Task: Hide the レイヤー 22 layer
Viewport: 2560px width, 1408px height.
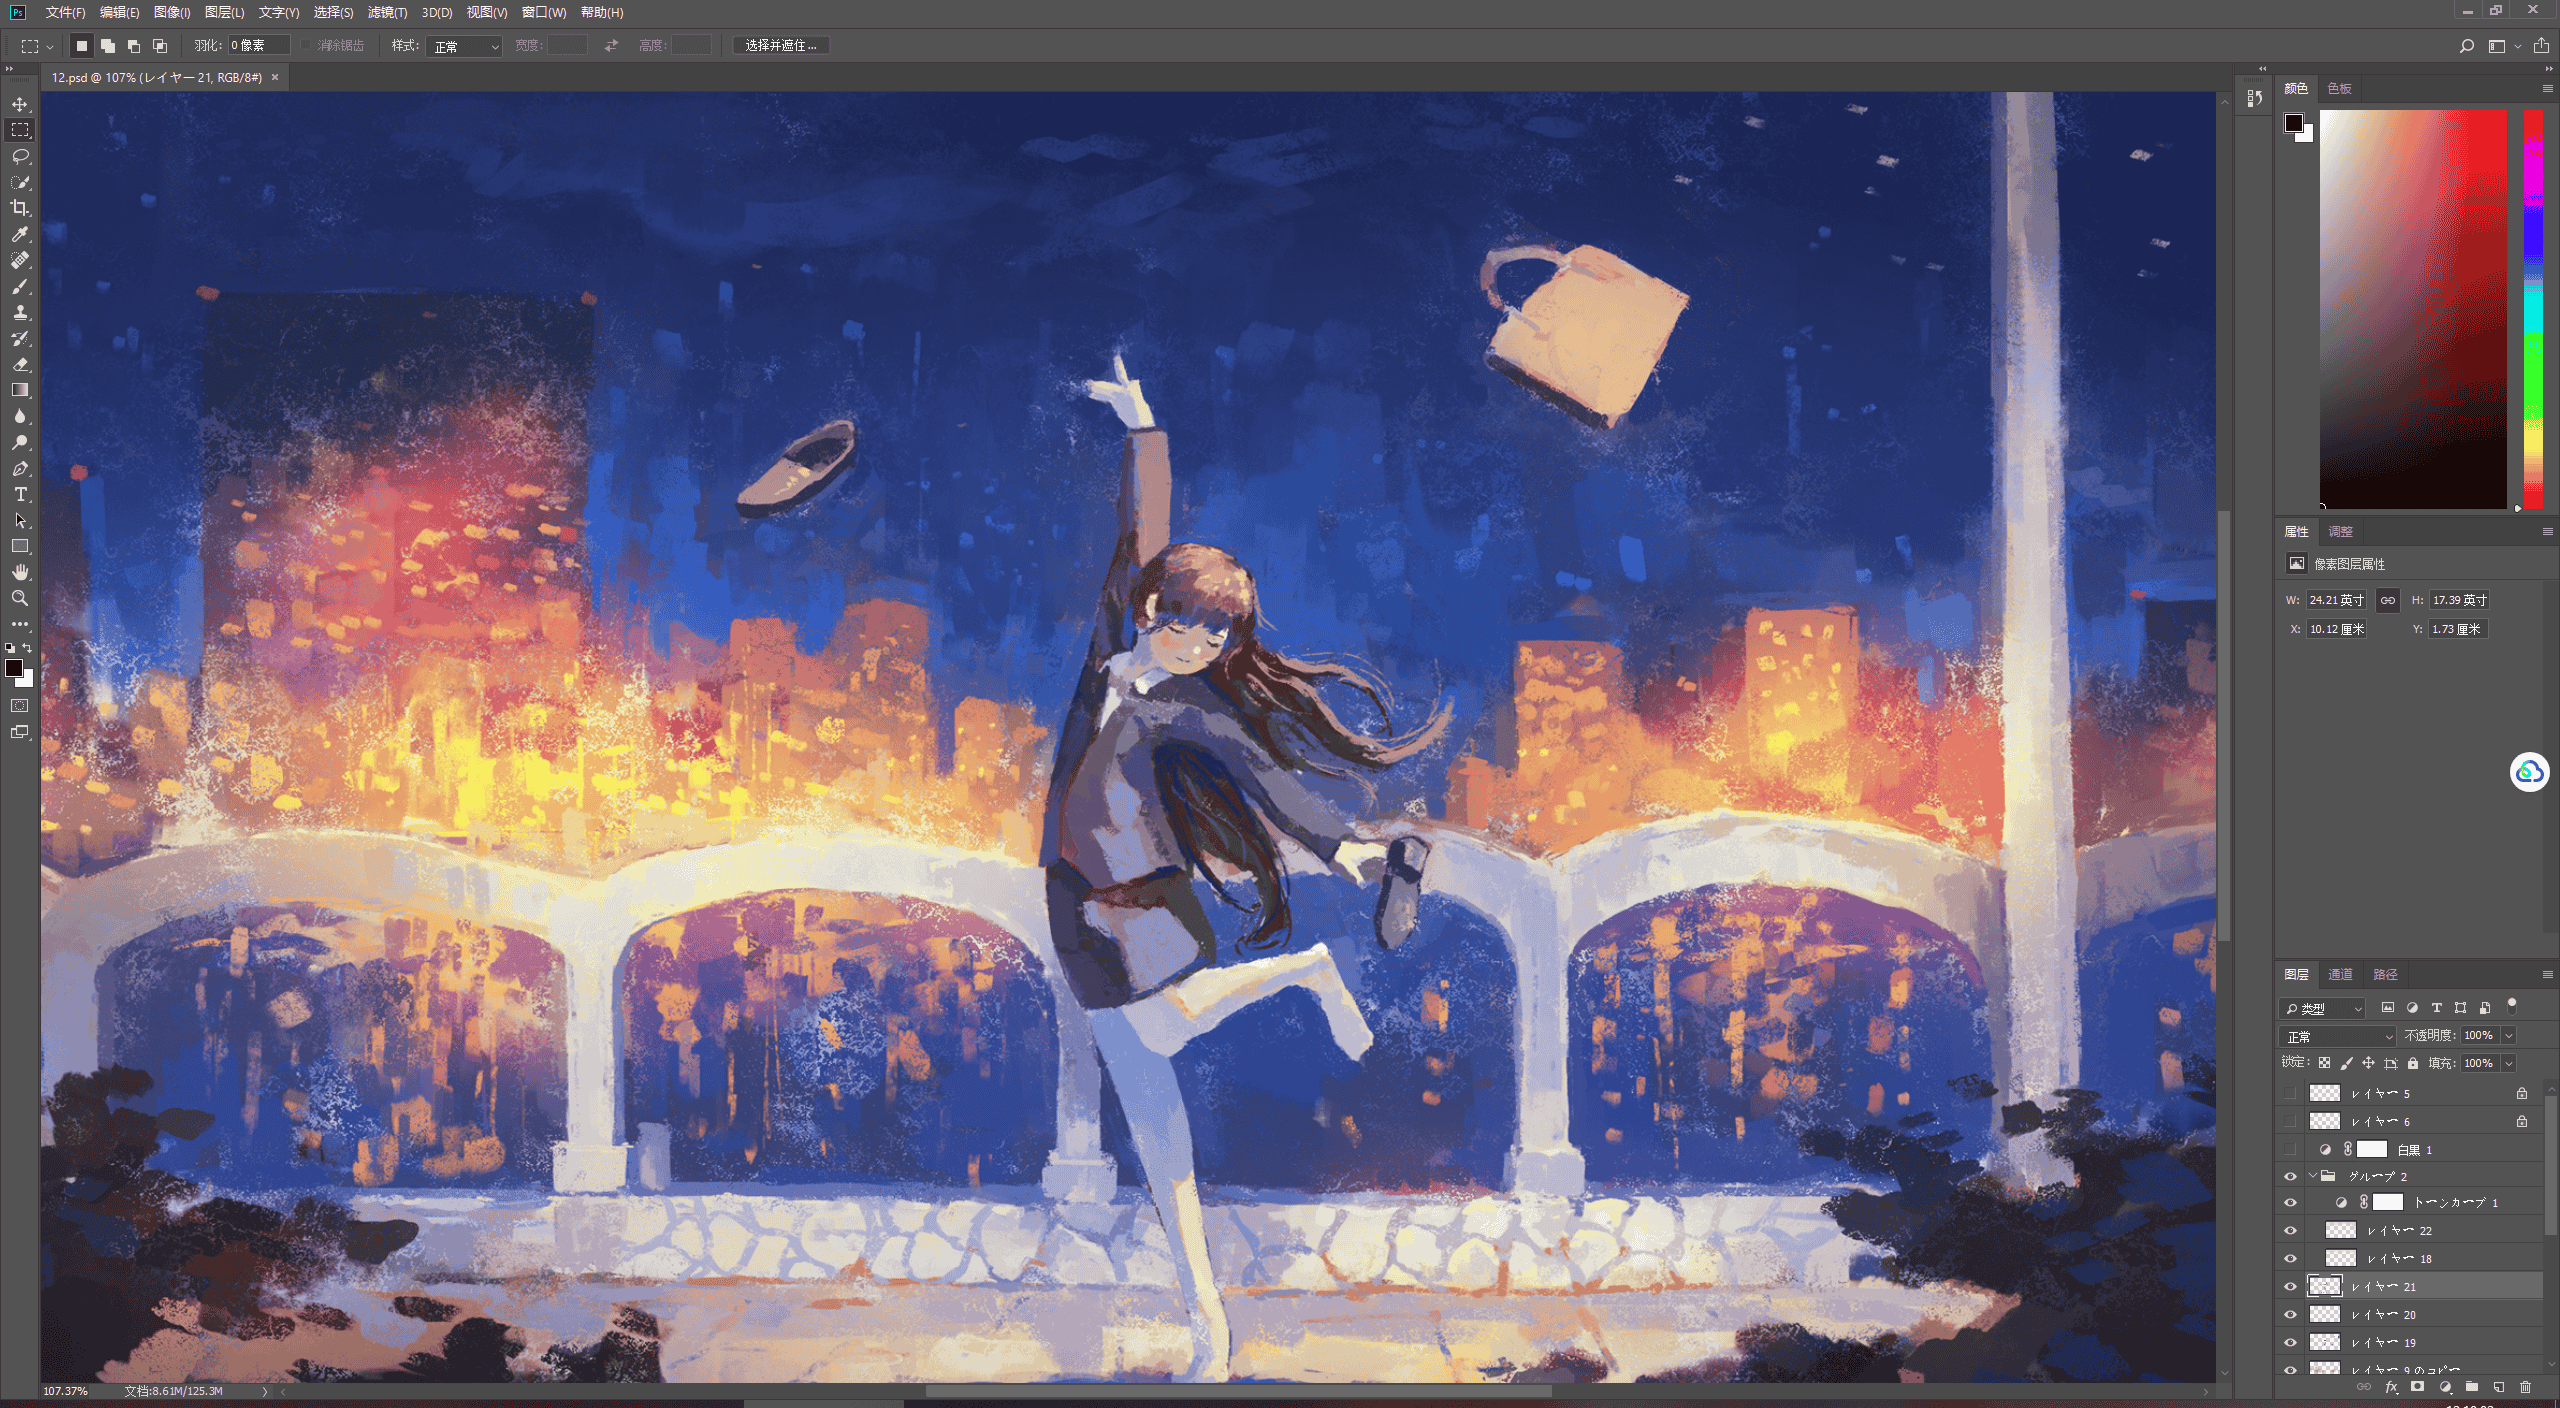Action: coord(2290,1231)
